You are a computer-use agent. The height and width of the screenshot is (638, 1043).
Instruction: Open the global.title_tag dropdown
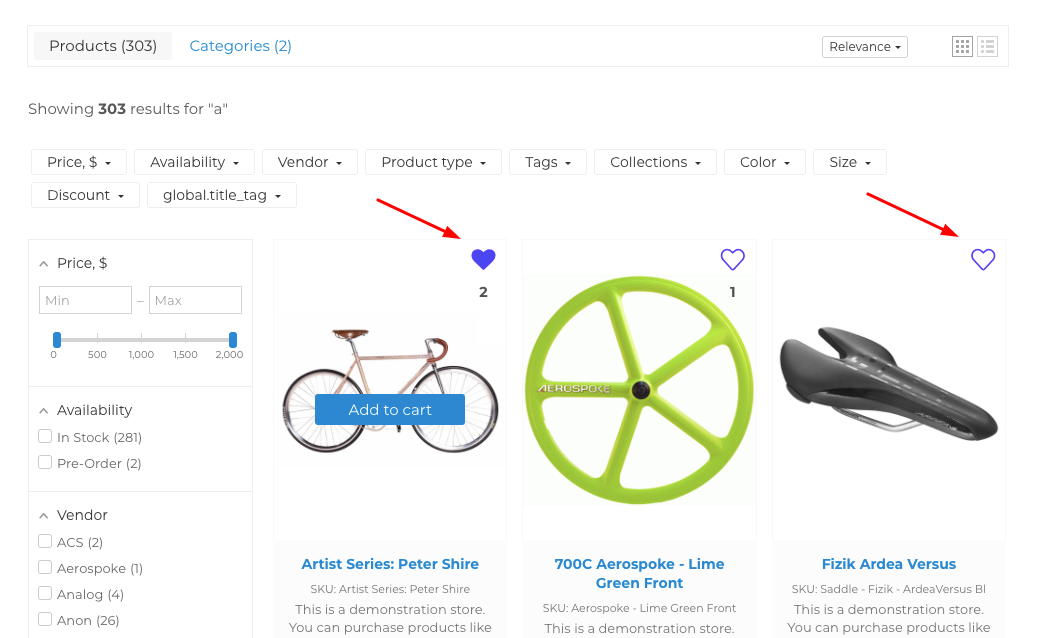tap(222, 195)
